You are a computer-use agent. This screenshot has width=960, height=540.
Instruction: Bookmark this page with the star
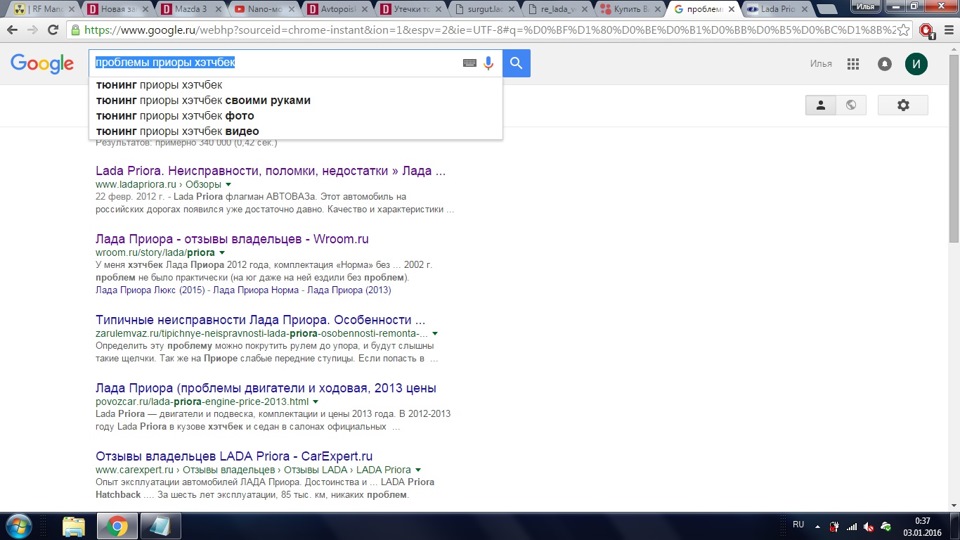pos(904,29)
